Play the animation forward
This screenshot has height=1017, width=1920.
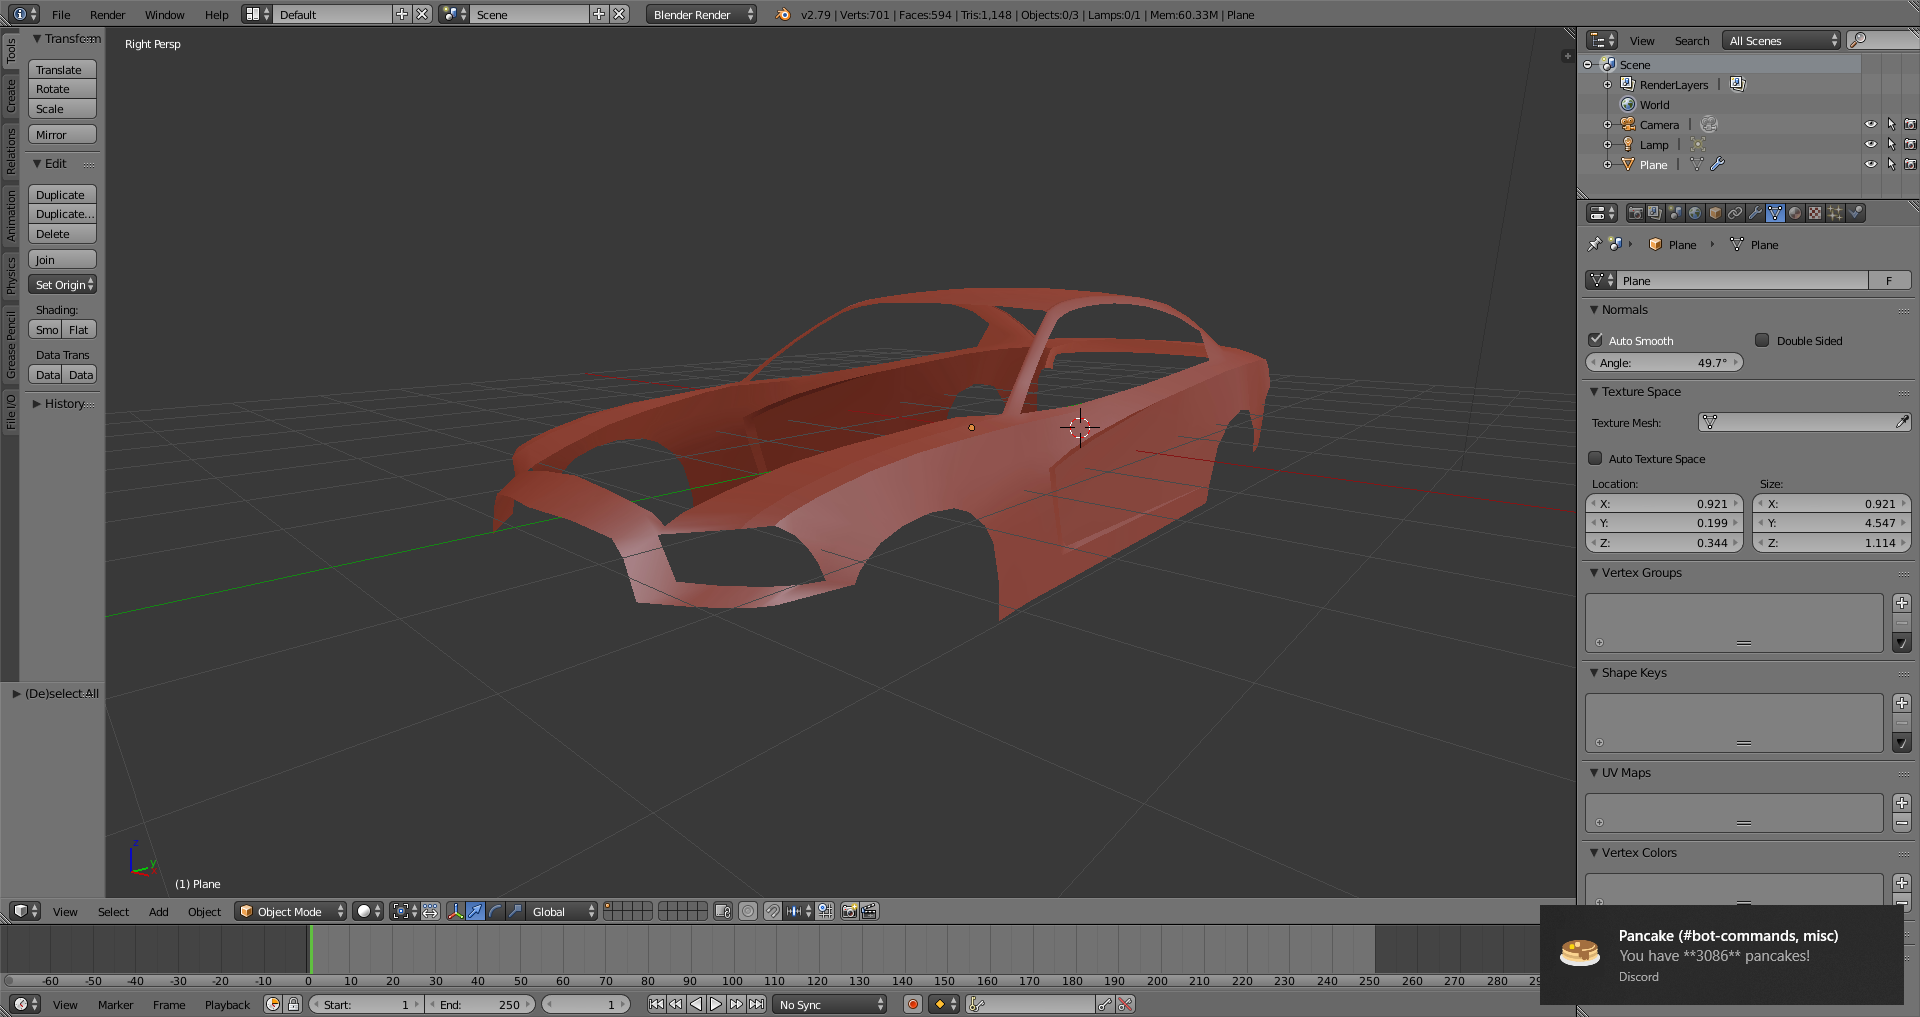(x=716, y=1004)
